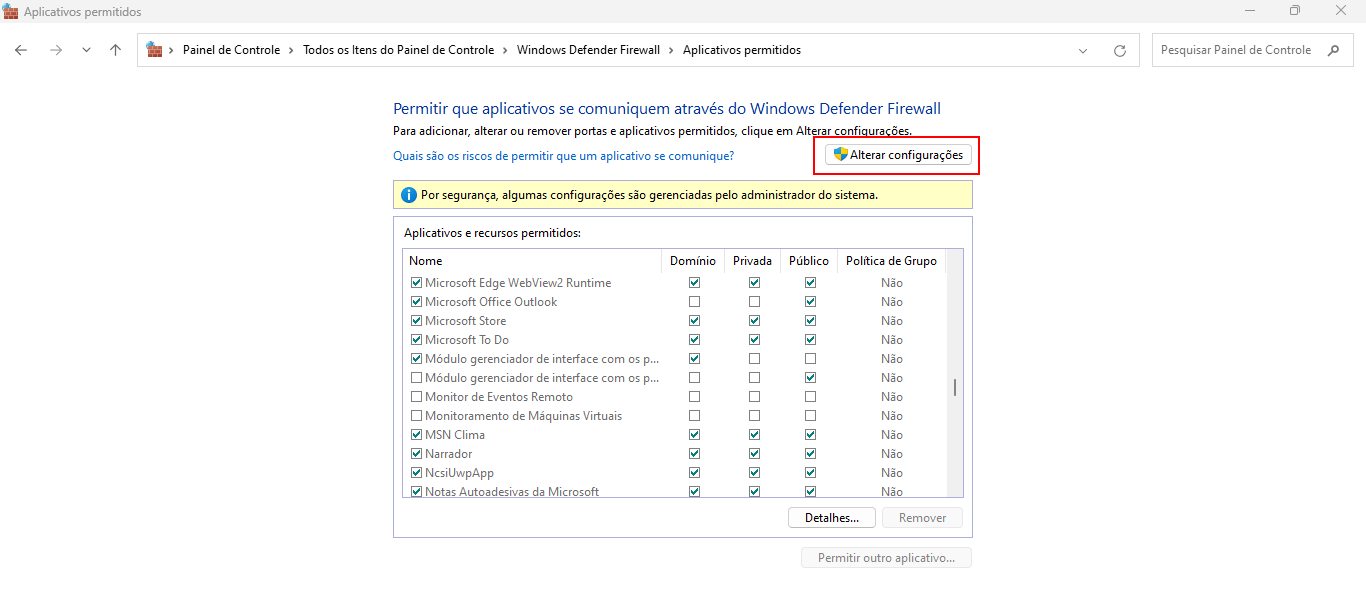
Task: Toggle the Microsoft Office Outlook name checkbox
Action: tap(416, 302)
